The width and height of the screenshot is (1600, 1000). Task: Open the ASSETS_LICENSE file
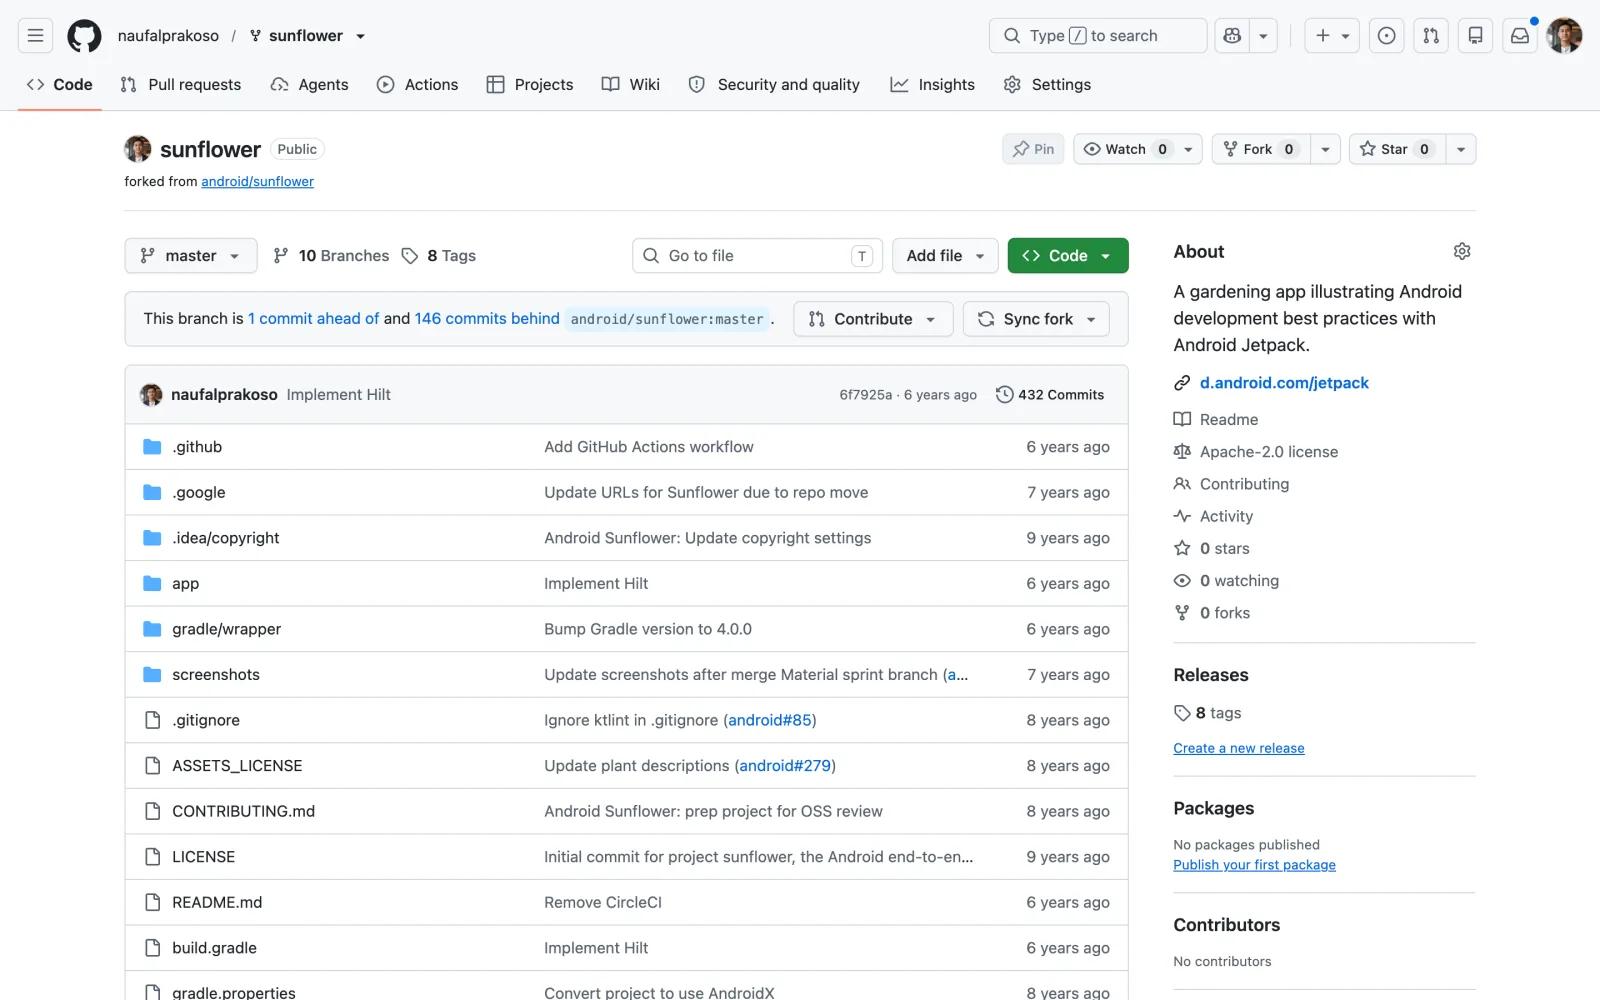pos(237,766)
